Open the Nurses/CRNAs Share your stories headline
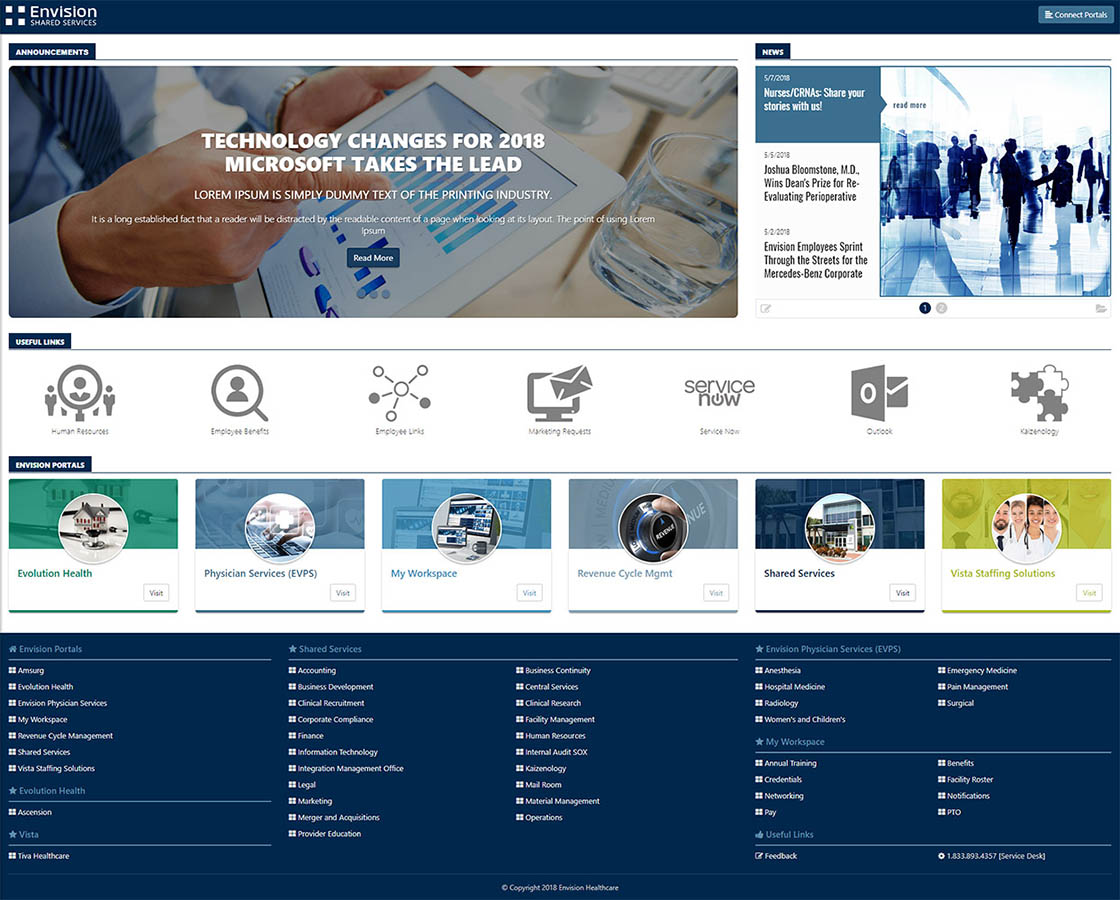Viewport: 1120px width, 900px height. coord(814,99)
